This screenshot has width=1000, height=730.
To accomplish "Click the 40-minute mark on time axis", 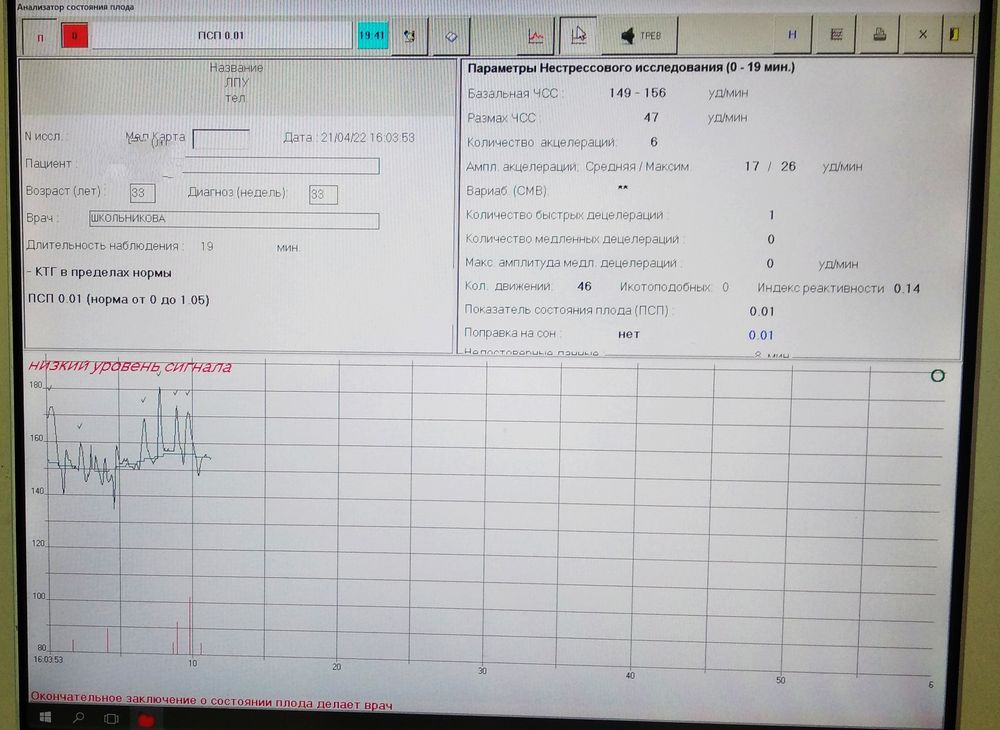I will point(630,675).
